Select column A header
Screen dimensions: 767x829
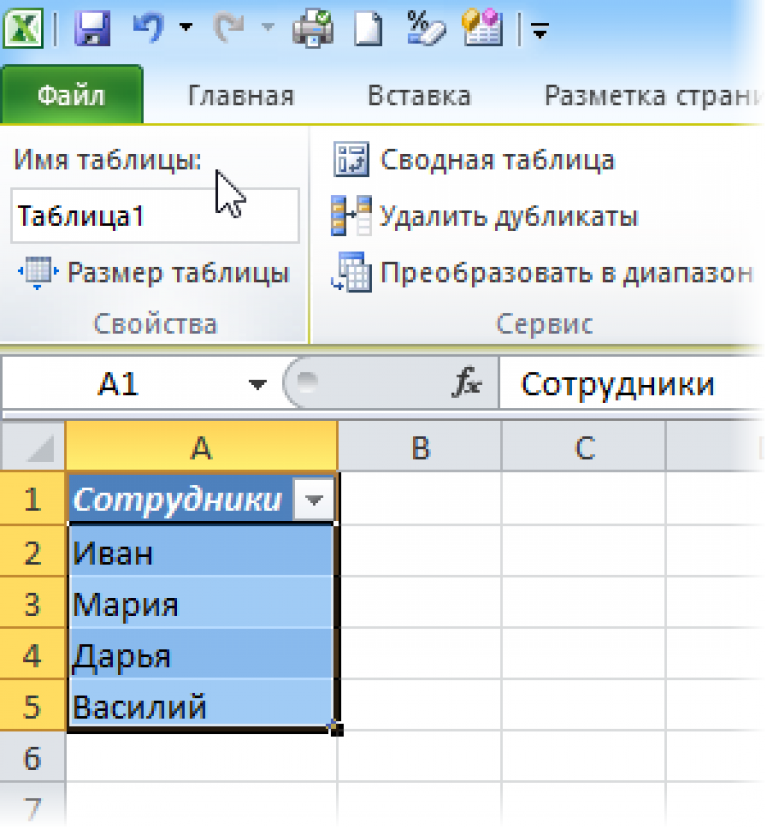pos(201,447)
